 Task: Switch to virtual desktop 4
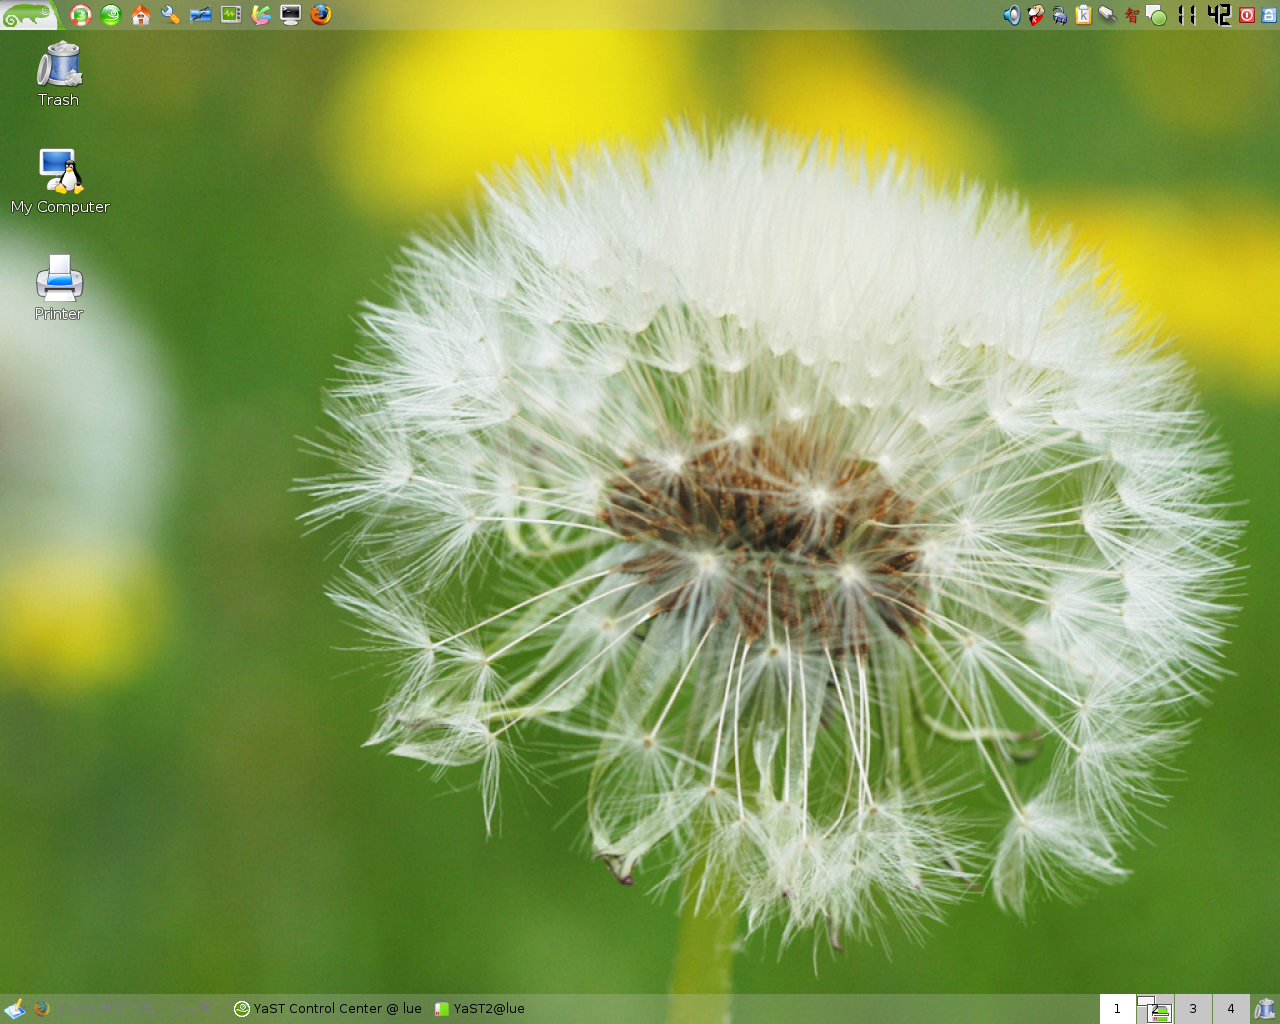[x=1231, y=1009]
